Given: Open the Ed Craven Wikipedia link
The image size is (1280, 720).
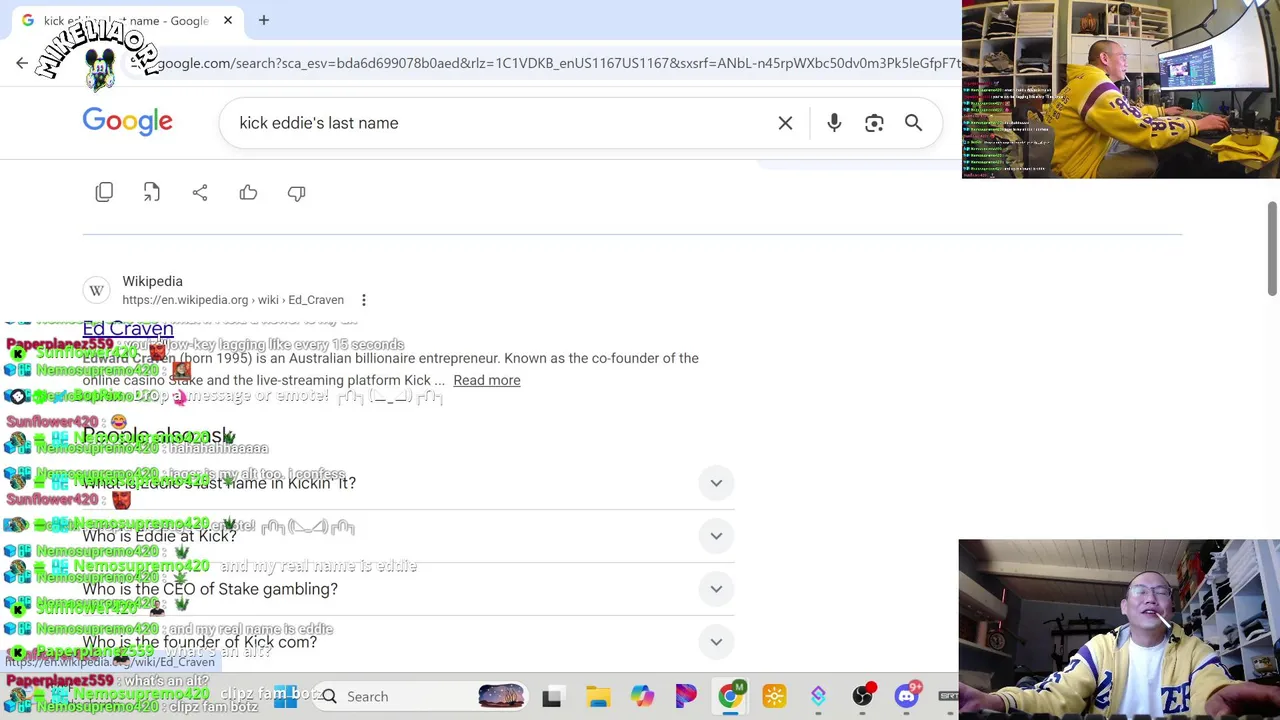Looking at the screenshot, I should 128,328.
